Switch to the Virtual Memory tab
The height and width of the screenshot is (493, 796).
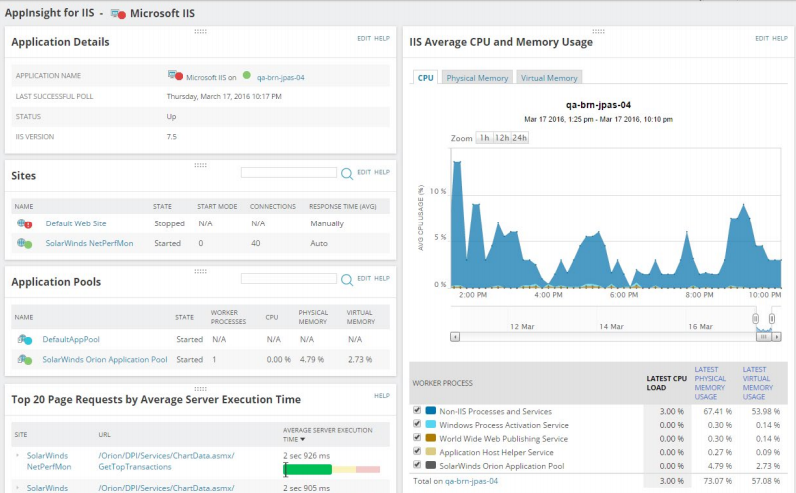548,78
